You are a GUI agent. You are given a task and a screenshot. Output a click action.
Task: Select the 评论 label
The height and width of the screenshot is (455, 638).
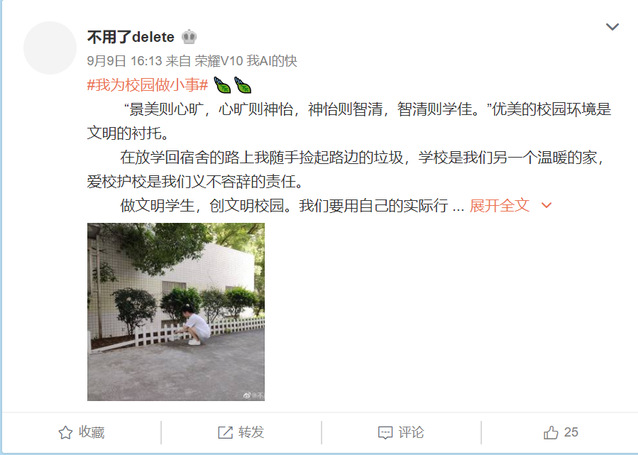click(411, 432)
